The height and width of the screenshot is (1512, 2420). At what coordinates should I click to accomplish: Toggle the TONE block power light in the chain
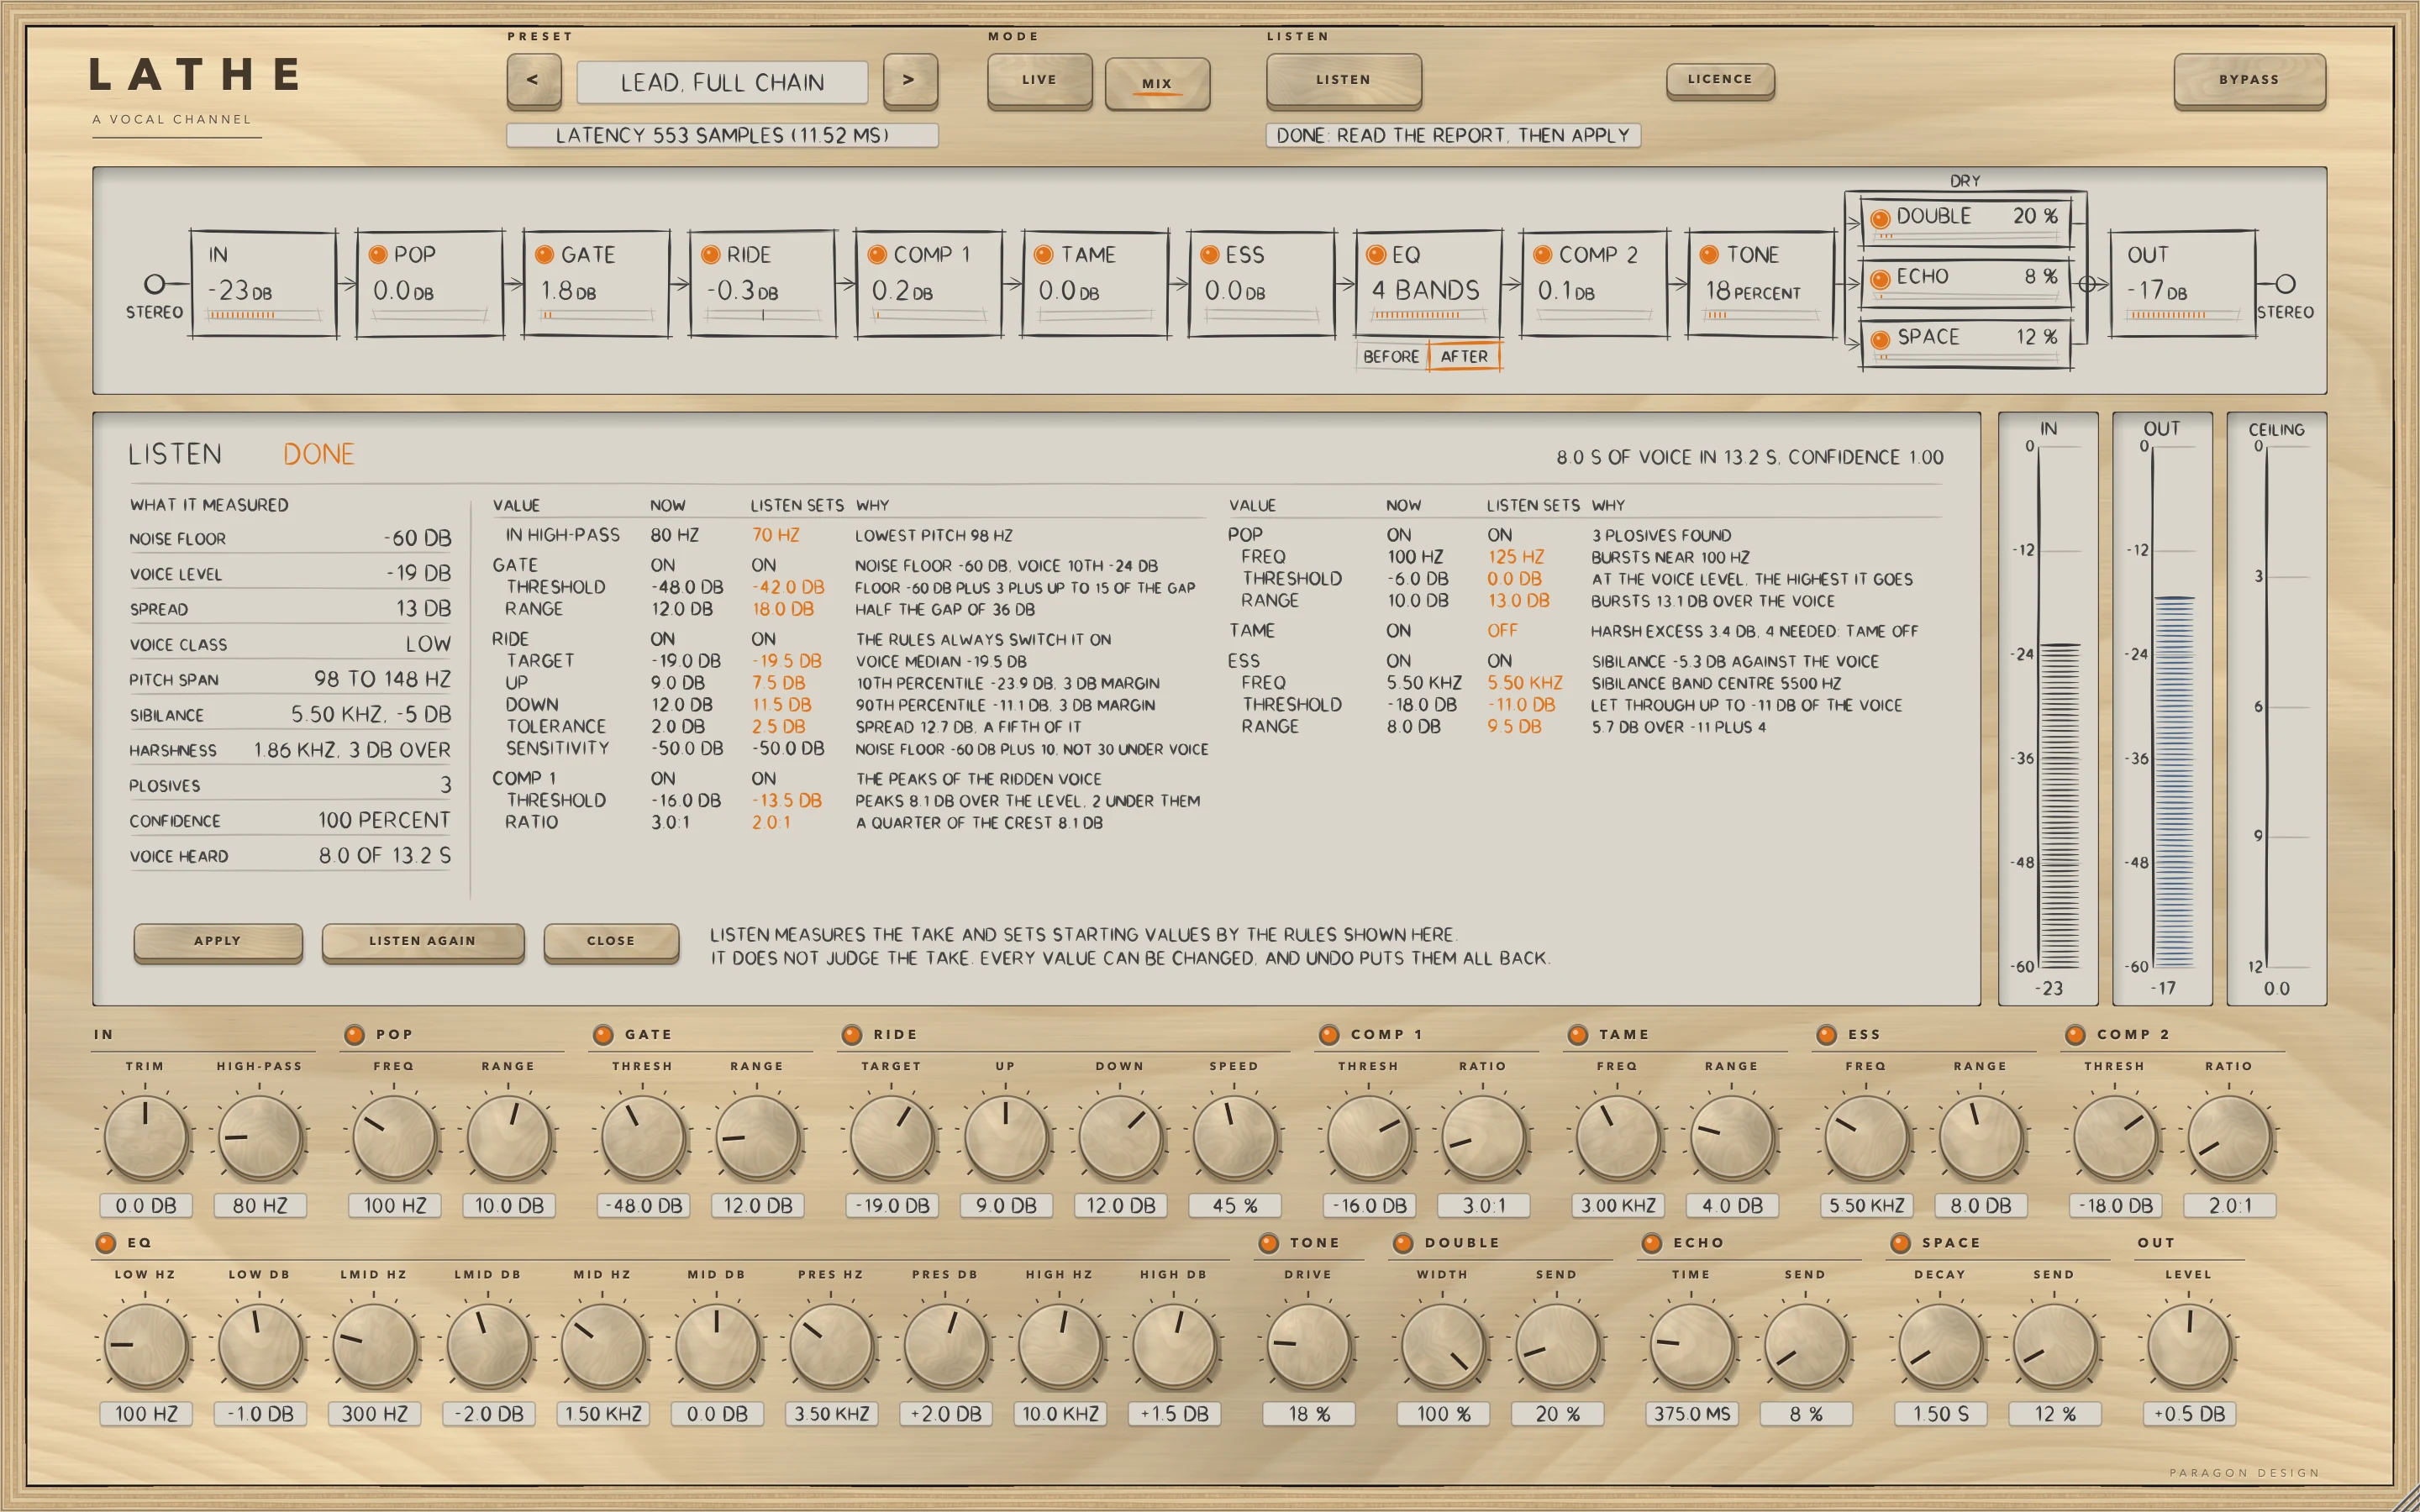click(1709, 255)
